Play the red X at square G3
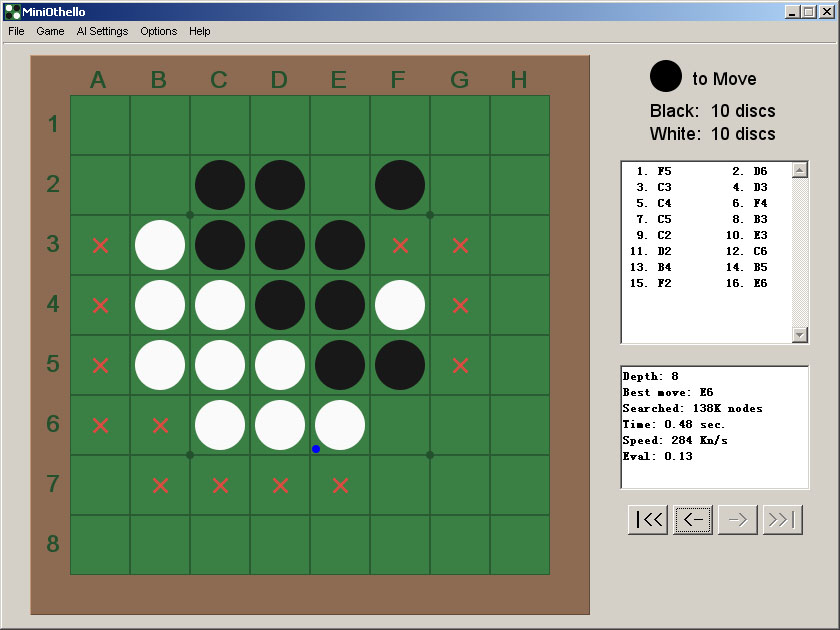 460,245
